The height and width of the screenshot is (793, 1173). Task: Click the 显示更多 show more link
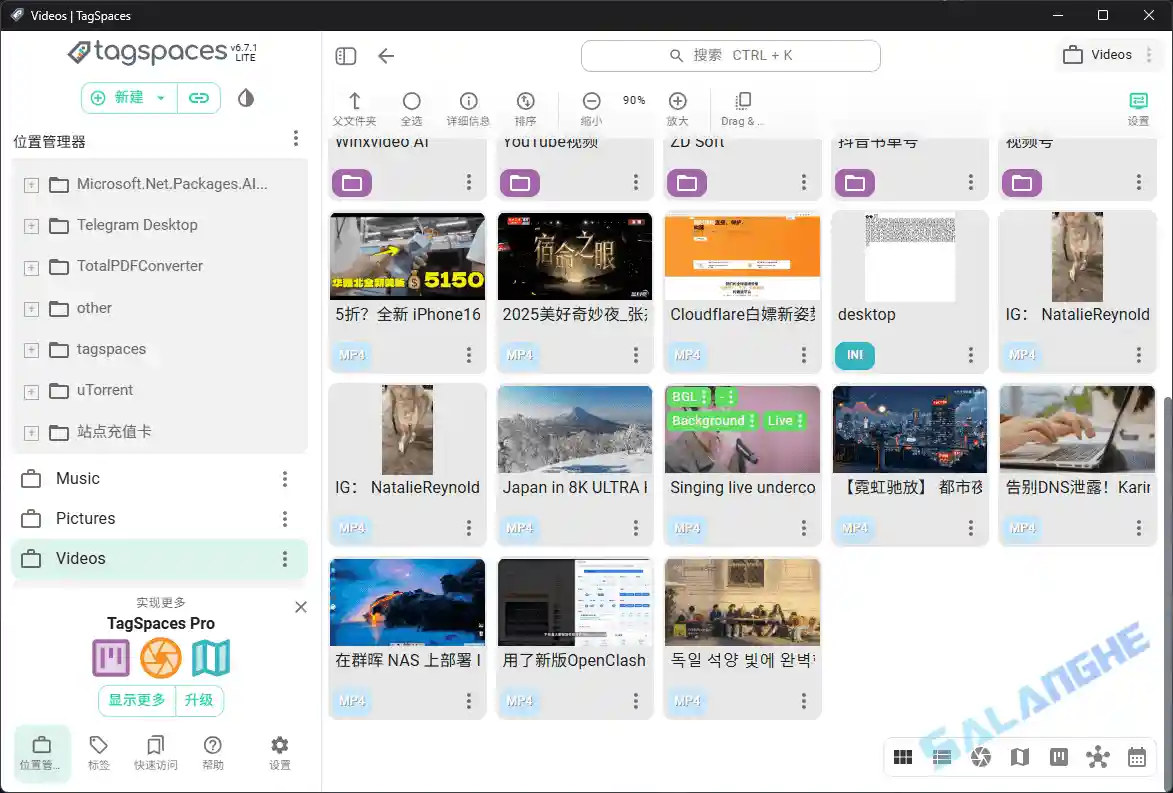click(x=136, y=701)
